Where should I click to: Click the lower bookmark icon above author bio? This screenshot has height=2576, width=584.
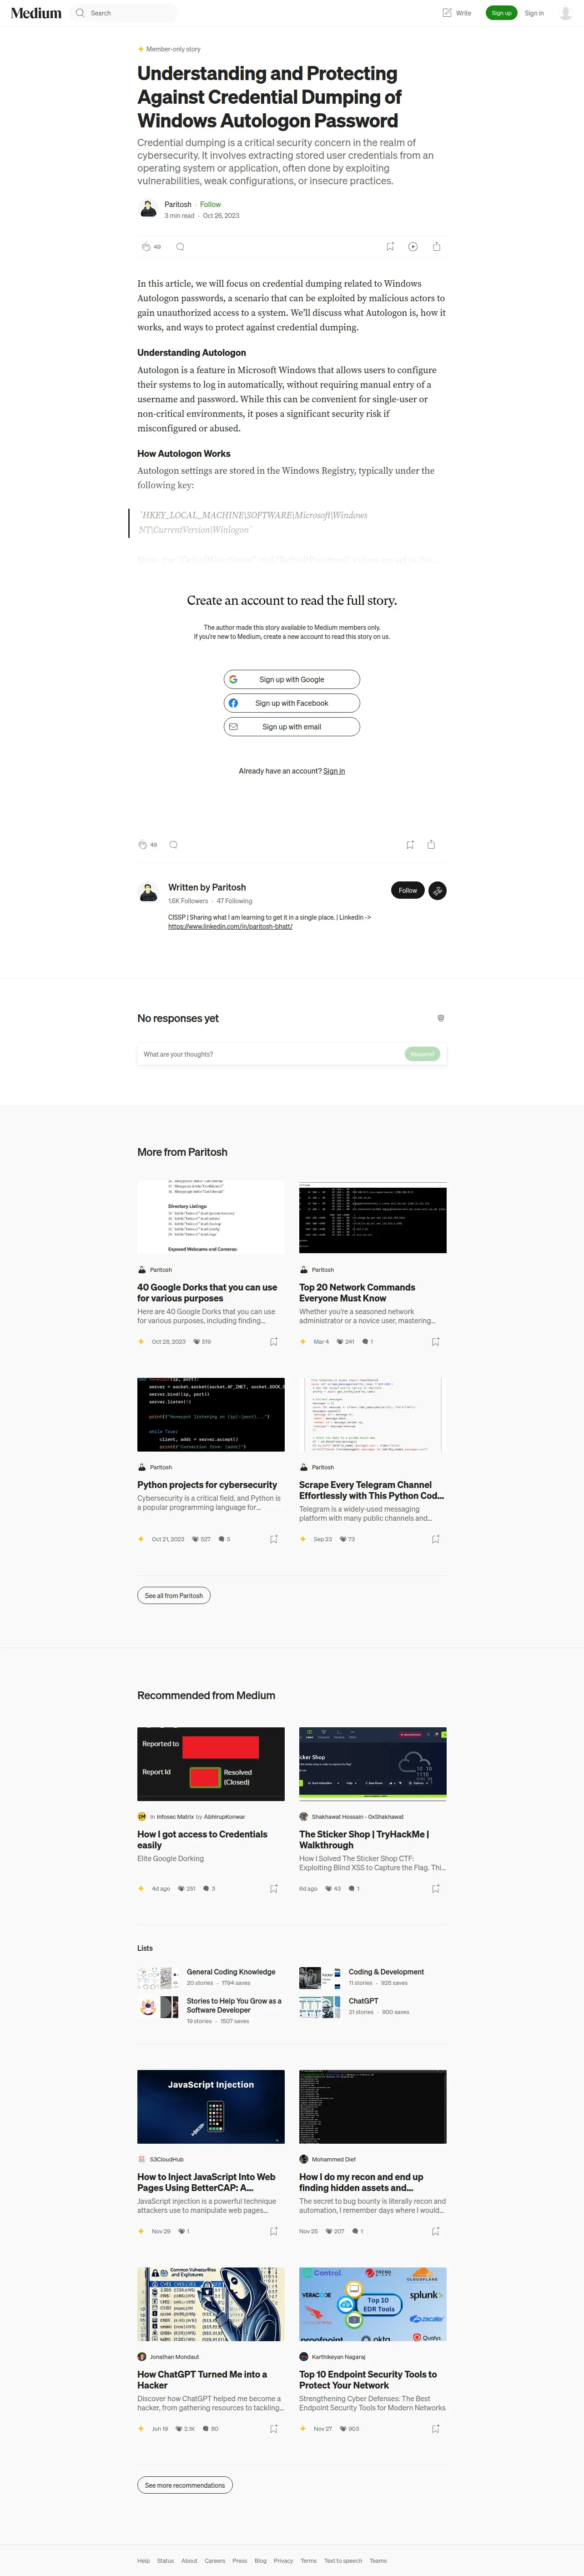tap(410, 844)
